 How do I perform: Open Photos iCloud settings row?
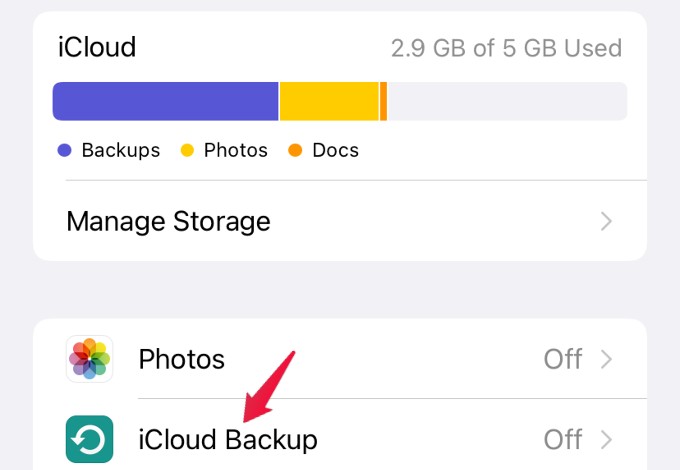point(340,359)
